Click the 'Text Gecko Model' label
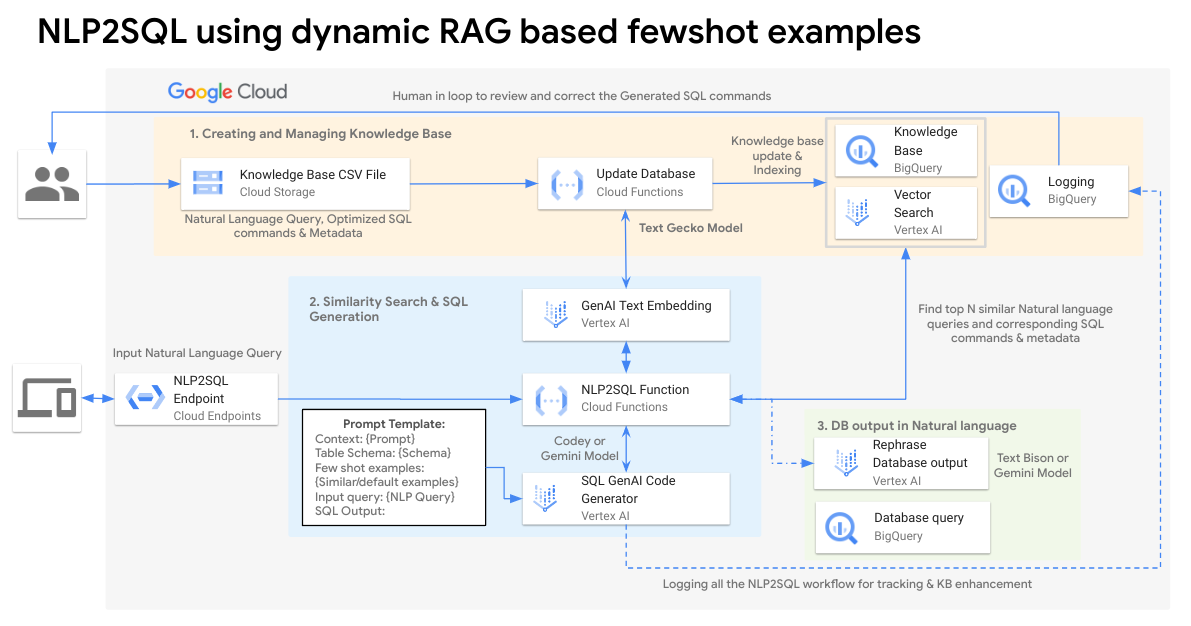Viewport: 1191px width, 626px height. 690,228
